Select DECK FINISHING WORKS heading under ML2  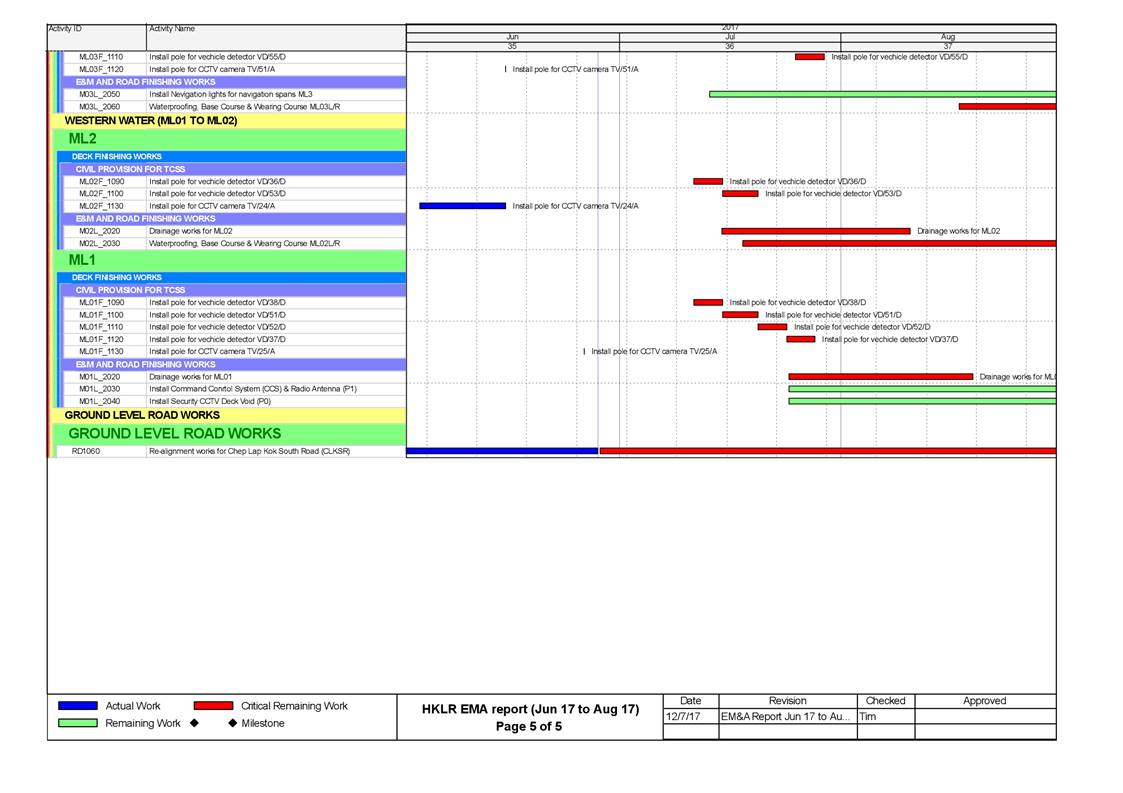pos(117,156)
